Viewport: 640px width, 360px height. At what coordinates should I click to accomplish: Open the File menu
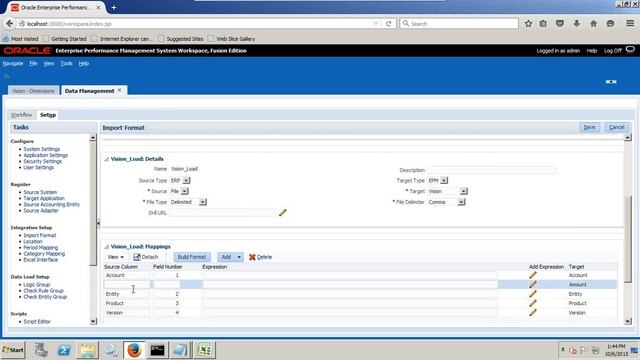(x=33, y=64)
